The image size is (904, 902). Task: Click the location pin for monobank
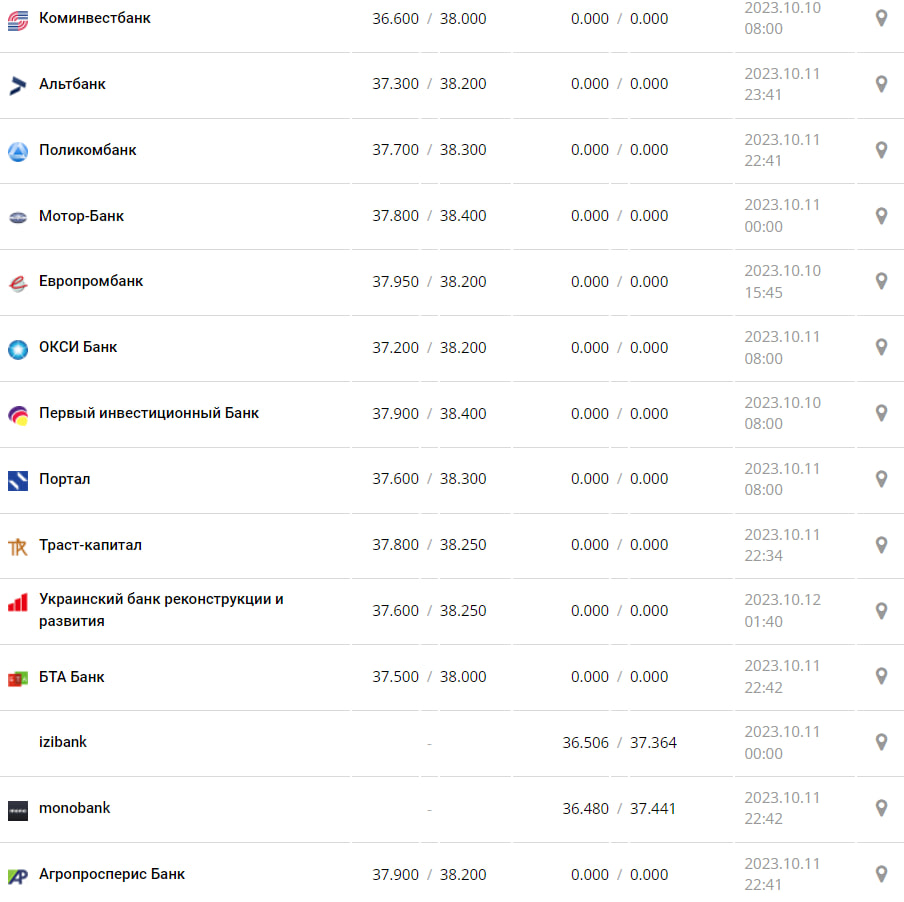(881, 808)
